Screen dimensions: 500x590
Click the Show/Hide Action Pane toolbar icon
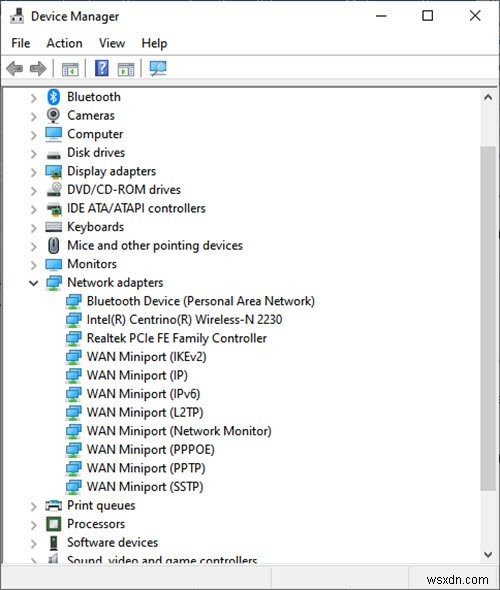pyautogui.click(x=126, y=69)
